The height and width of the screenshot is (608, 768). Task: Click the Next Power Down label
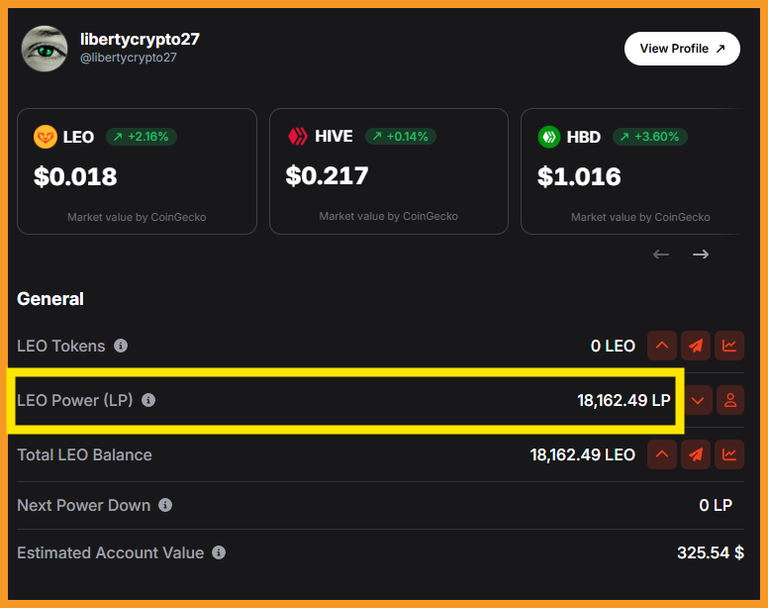(x=84, y=505)
